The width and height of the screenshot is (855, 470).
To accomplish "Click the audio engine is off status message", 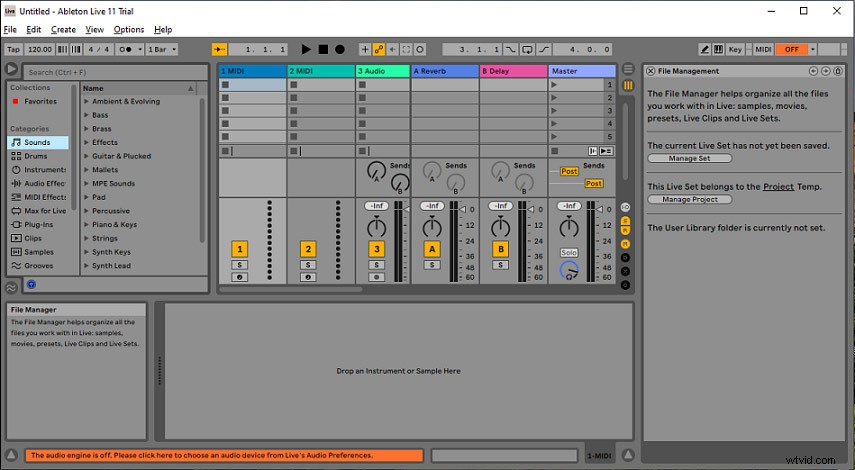I will (224, 455).
